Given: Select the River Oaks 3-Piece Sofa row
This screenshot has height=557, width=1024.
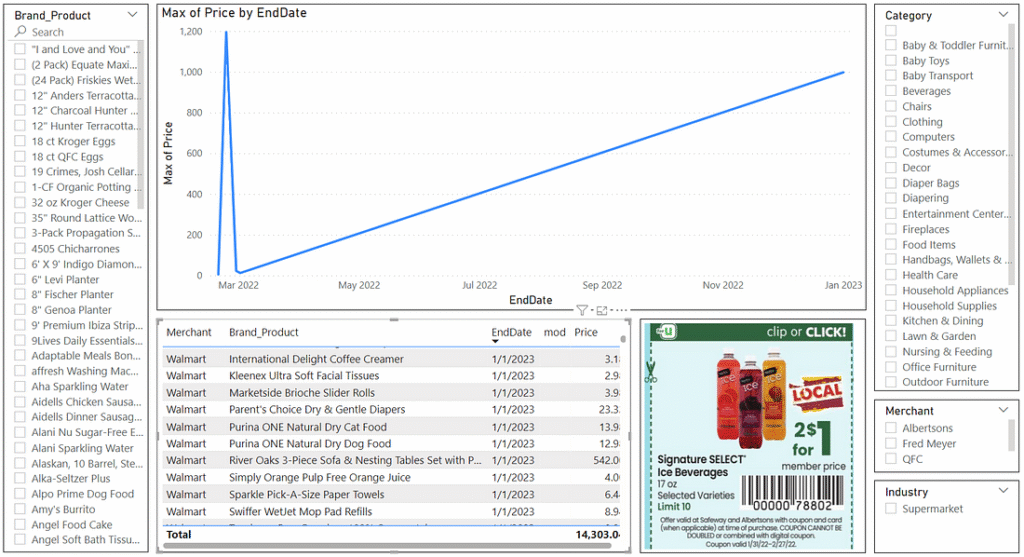Looking at the screenshot, I should tap(392, 460).
